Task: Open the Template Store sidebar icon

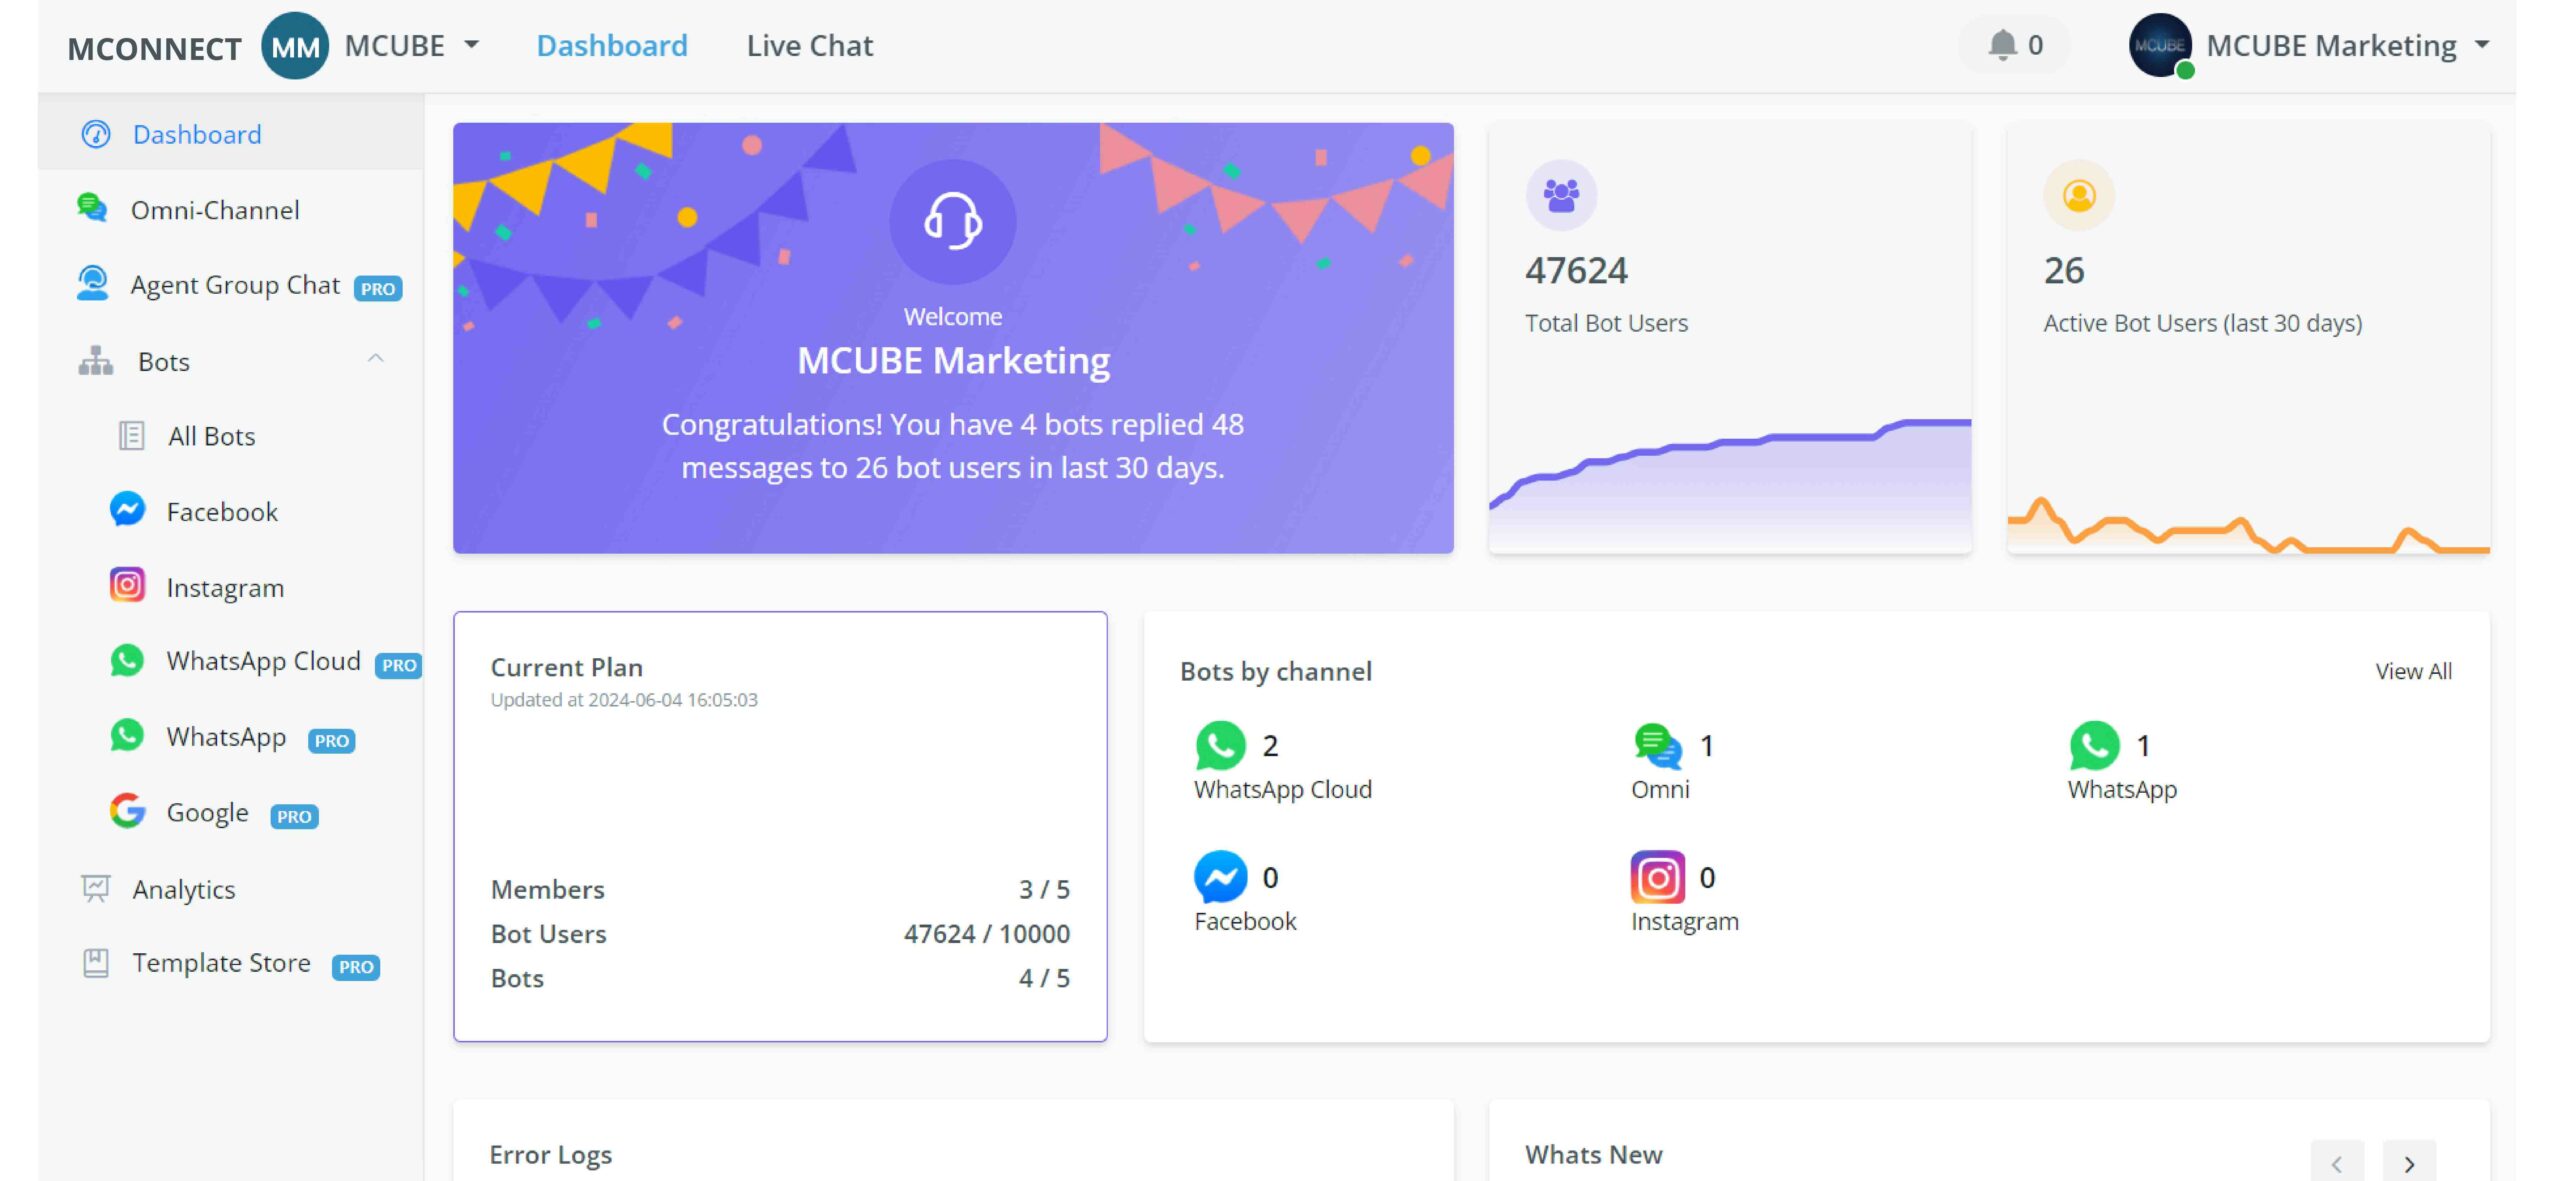Action: [93, 962]
